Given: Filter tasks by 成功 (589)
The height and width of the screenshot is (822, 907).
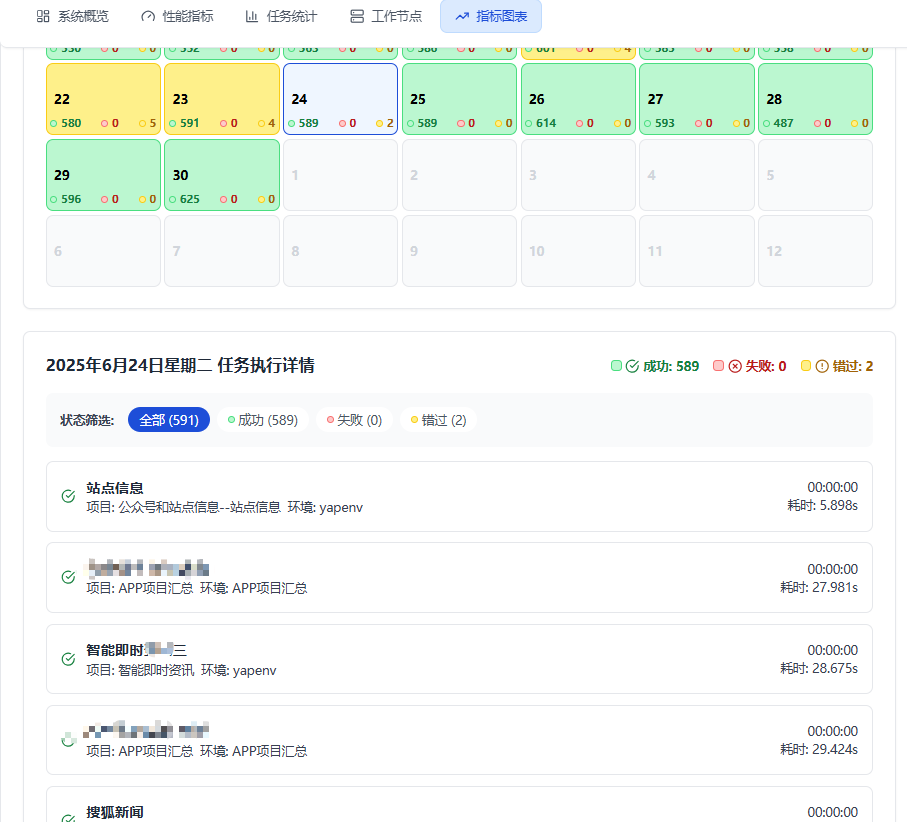Looking at the screenshot, I should click(x=262, y=419).
